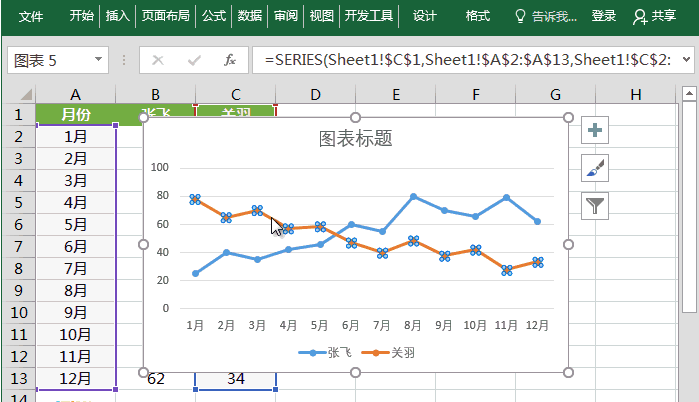Image resolution: width=699 pixels, height=402 pixels.
Task: Click the cell containing 12月
Action: pos(75,379)
